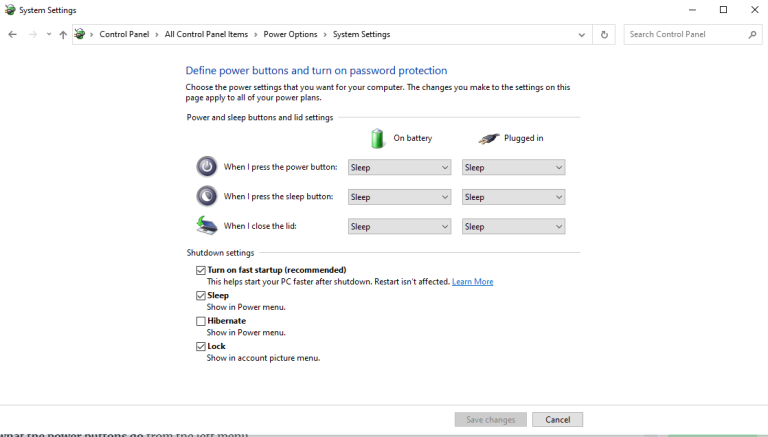Click the power button icon

click(x=207, y=167)
